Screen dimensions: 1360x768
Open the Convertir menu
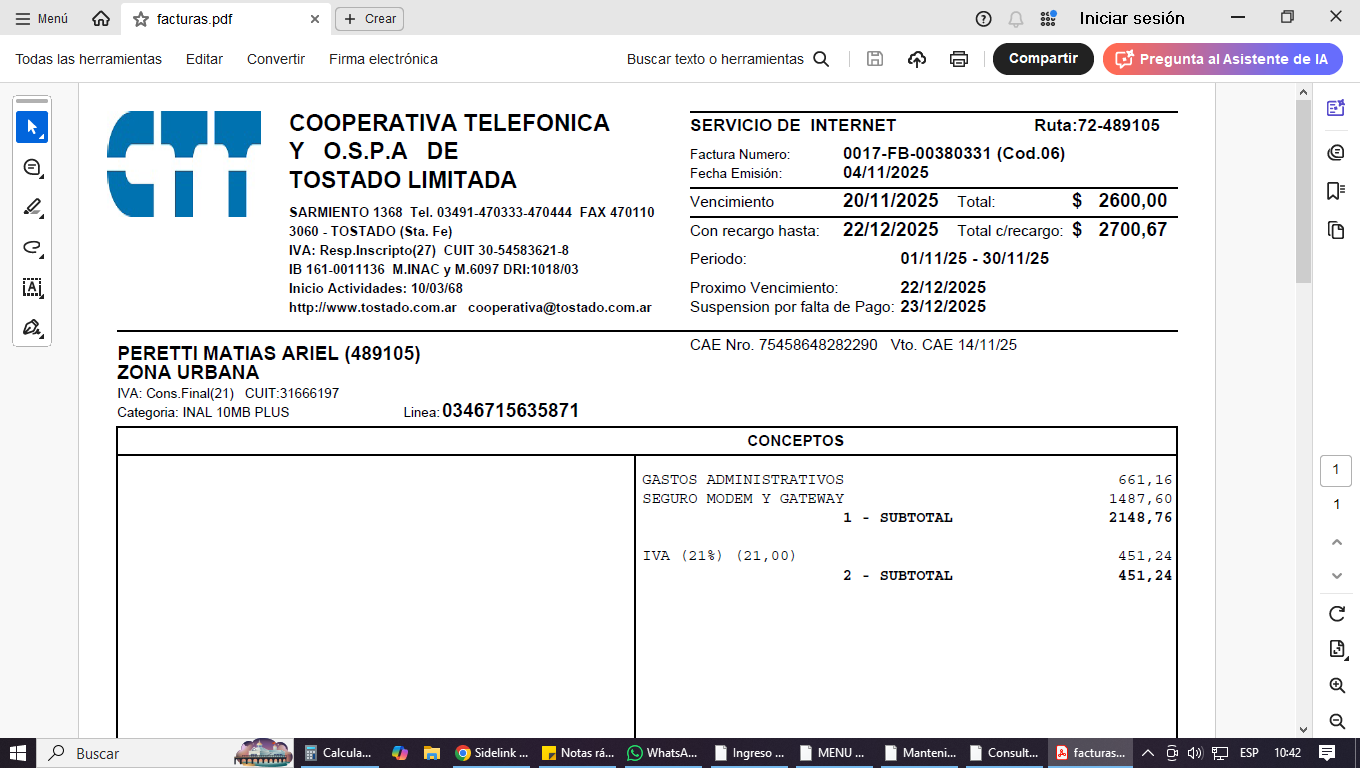point(276,59)
